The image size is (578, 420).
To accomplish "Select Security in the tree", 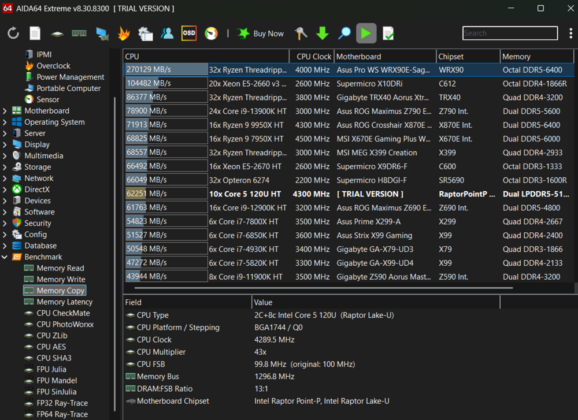I will click(x=37, y=223).
